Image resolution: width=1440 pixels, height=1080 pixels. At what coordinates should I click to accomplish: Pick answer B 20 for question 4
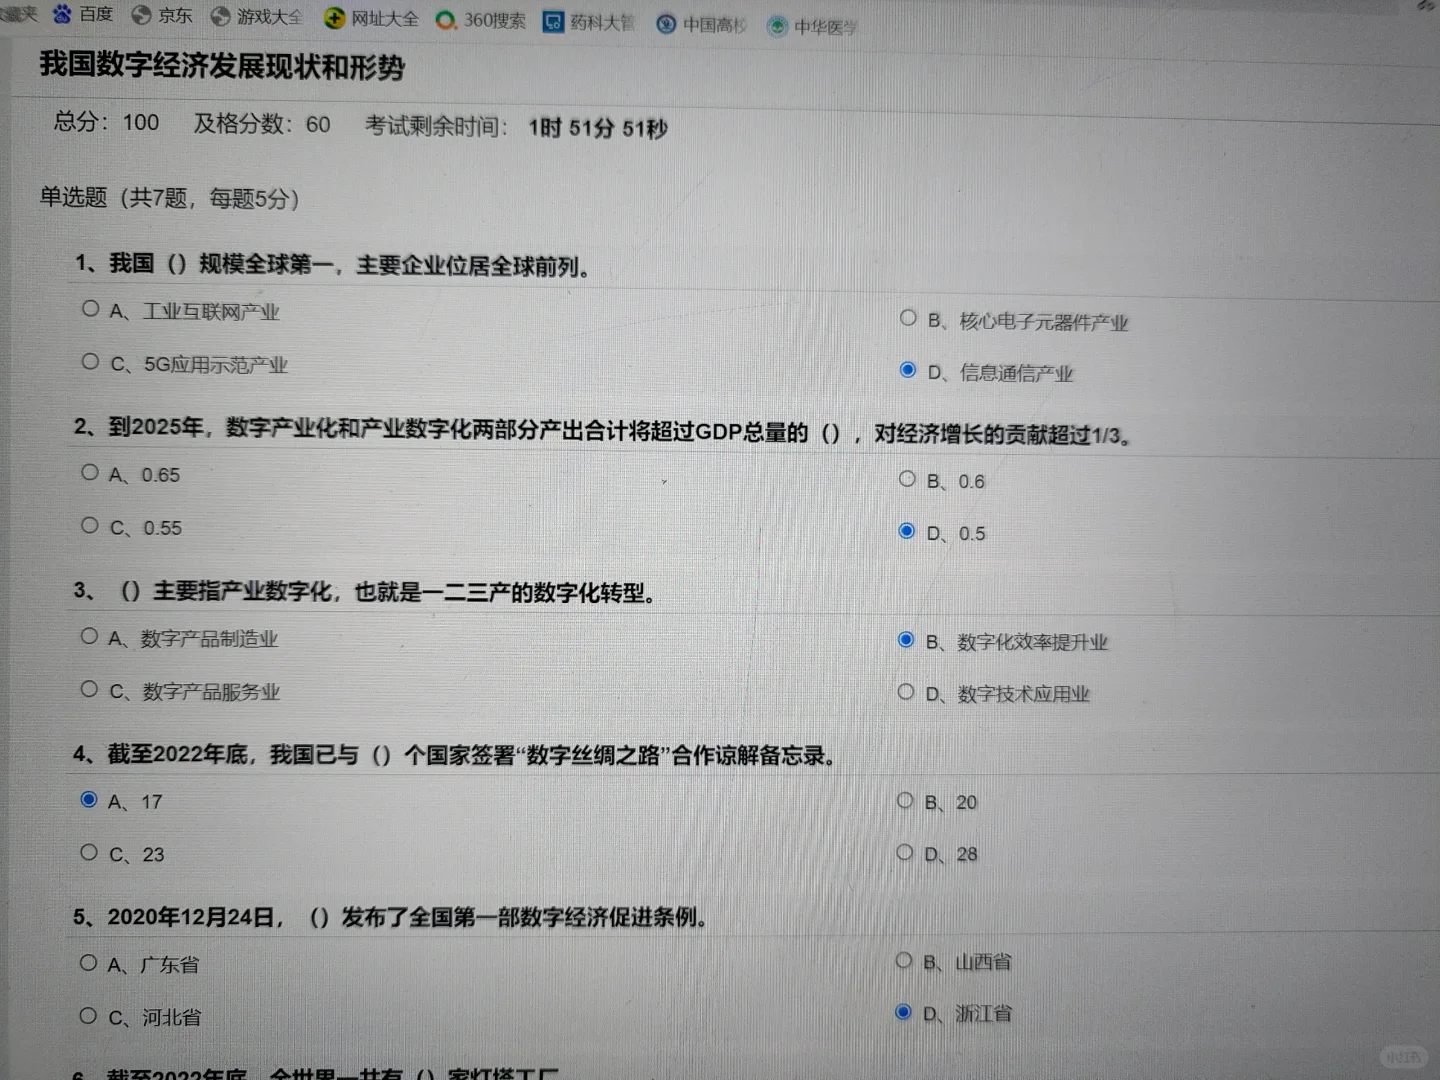click(905, 800)
